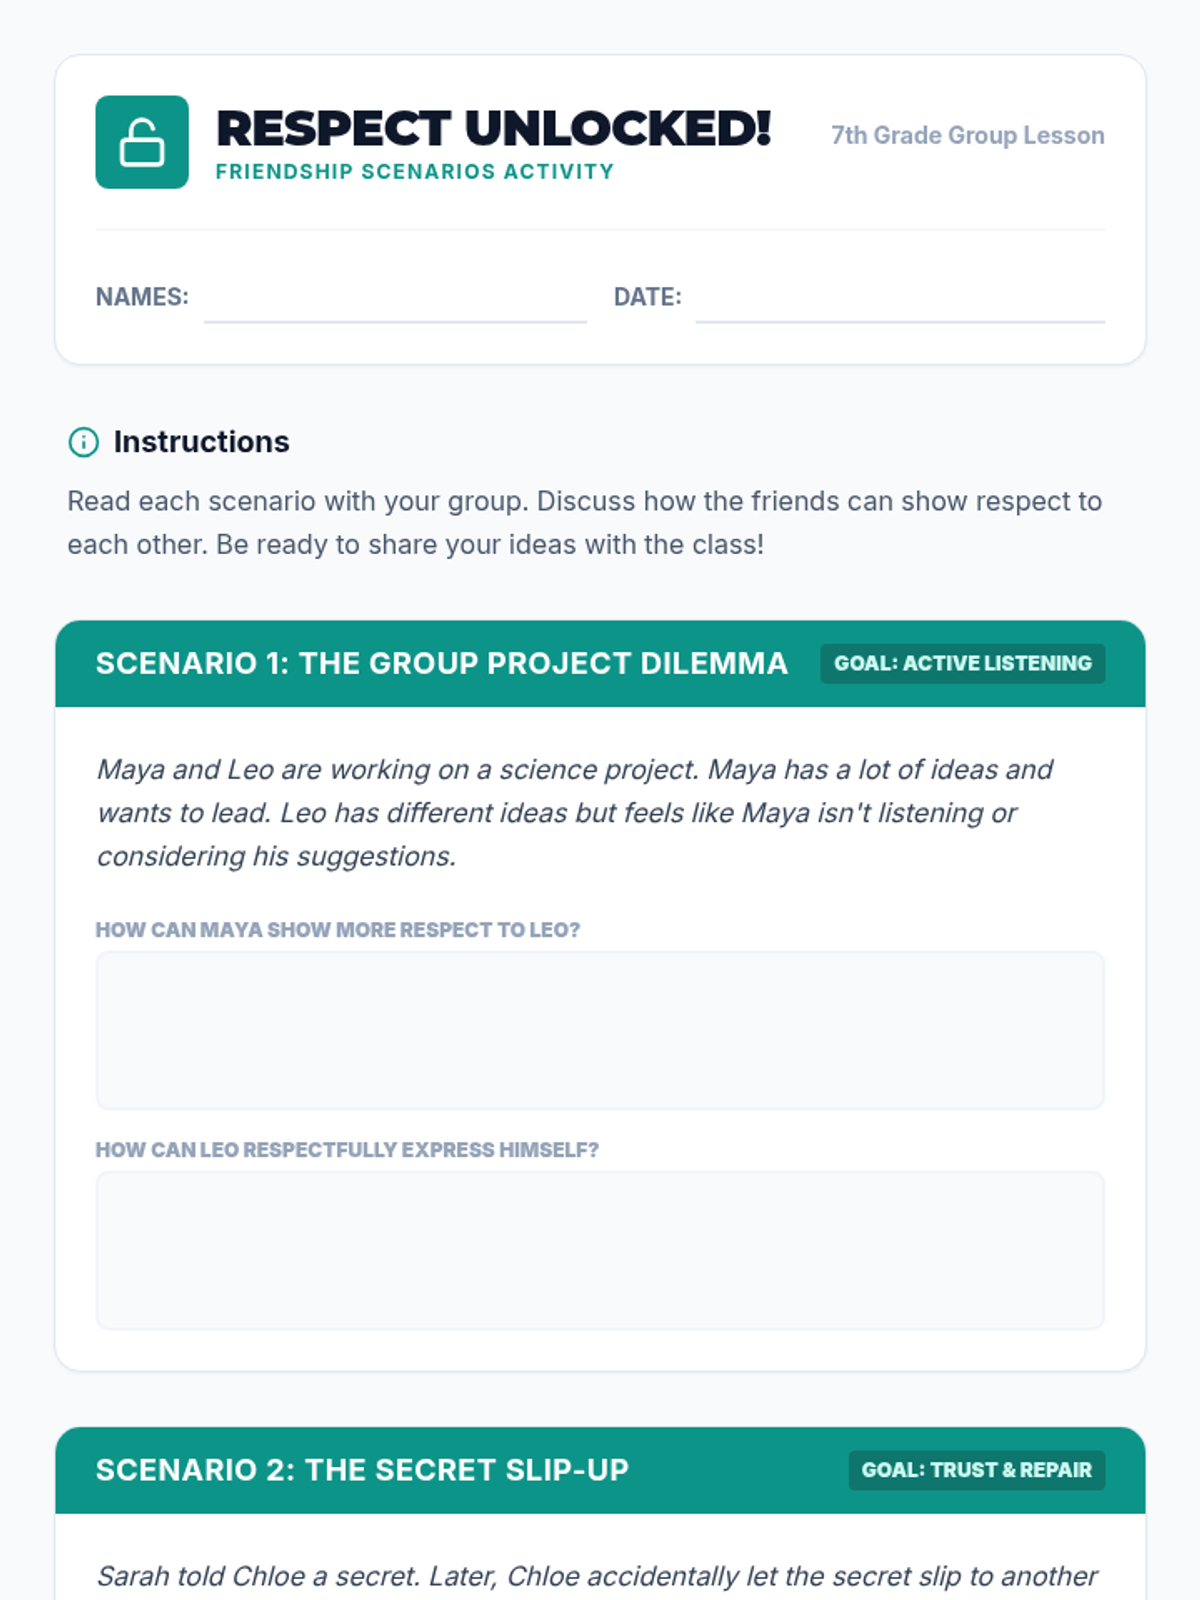Click Friendship Scenarios Activity subtitle

tap(415, 172)
